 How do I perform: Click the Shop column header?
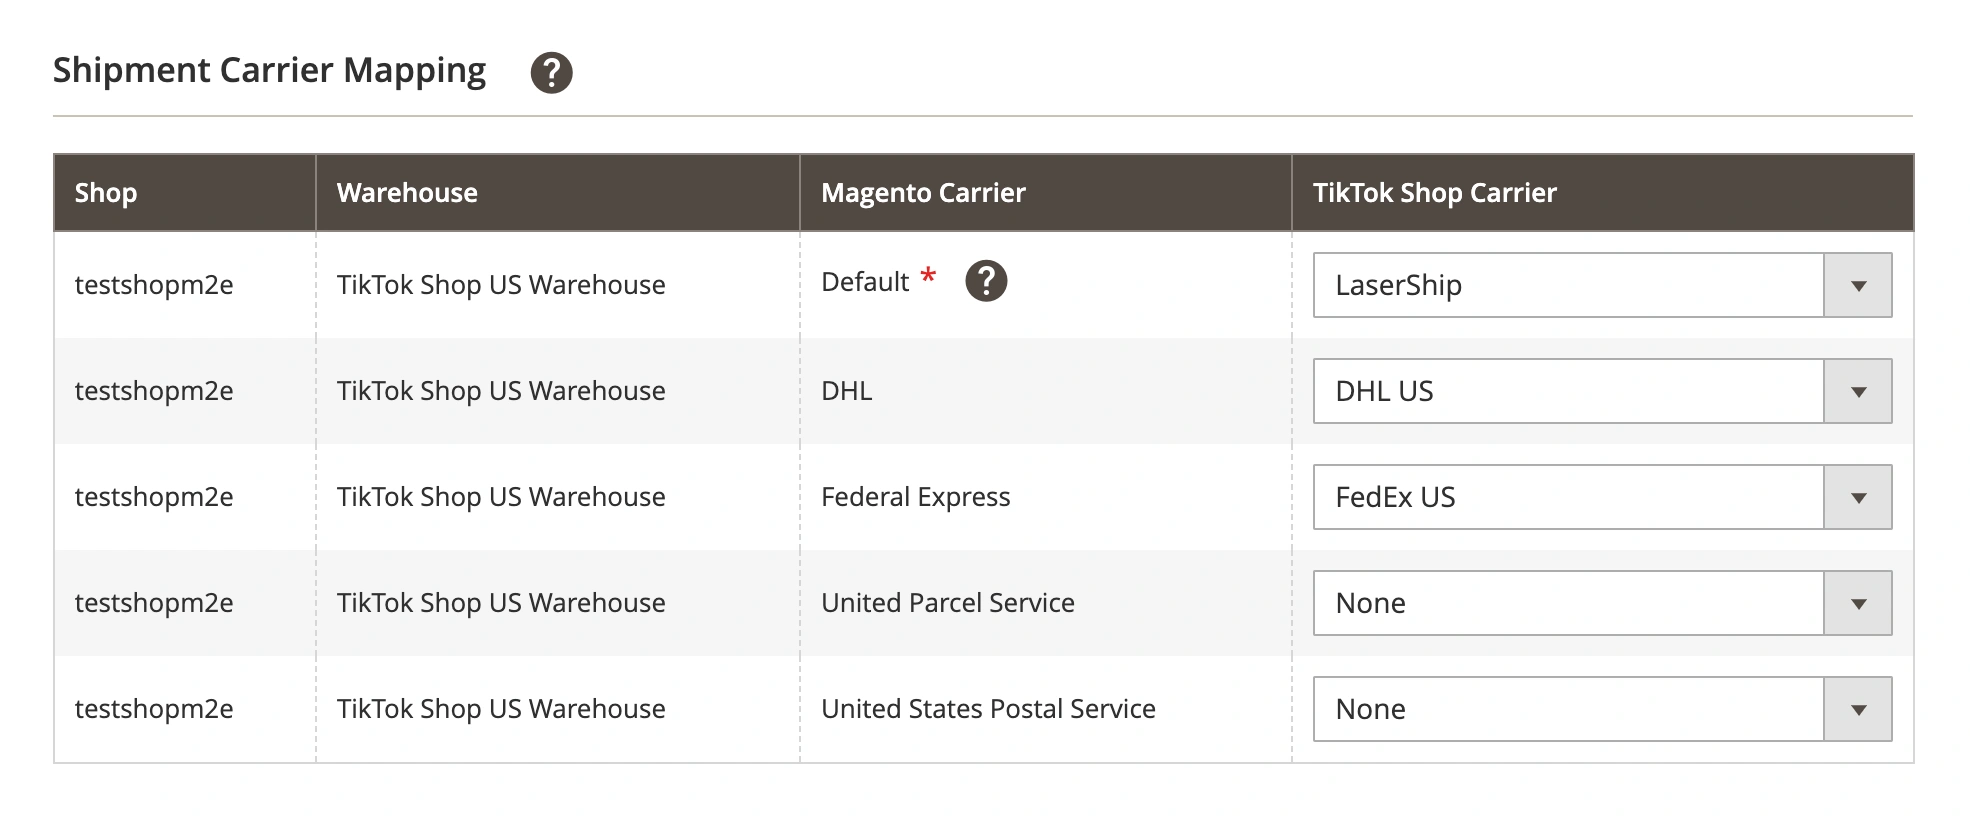coord(106,193)
